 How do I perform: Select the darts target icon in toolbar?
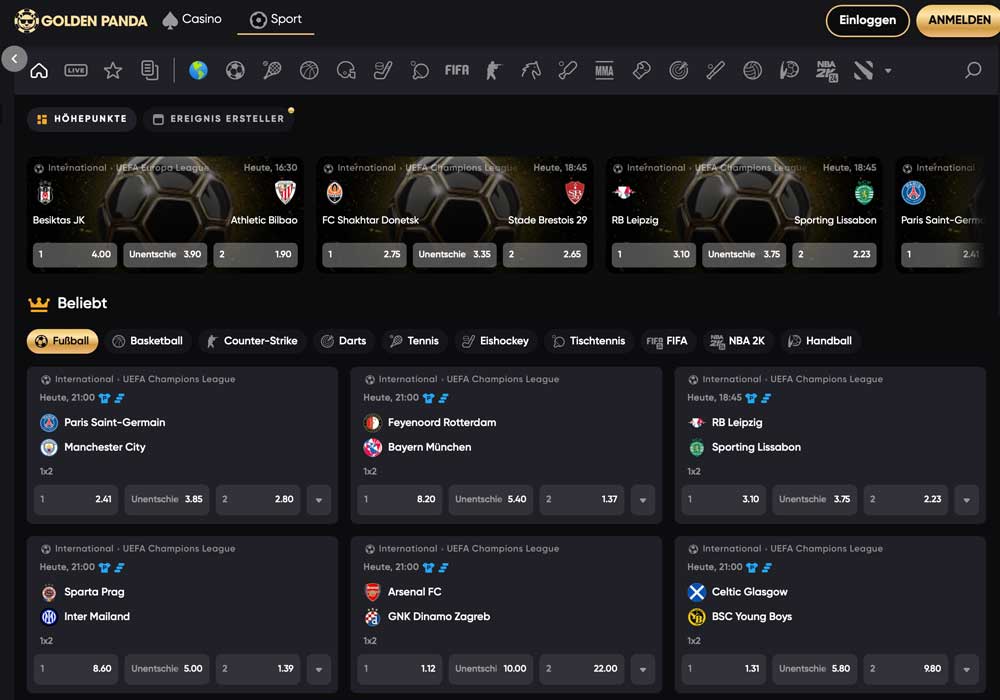coord(679,70)
